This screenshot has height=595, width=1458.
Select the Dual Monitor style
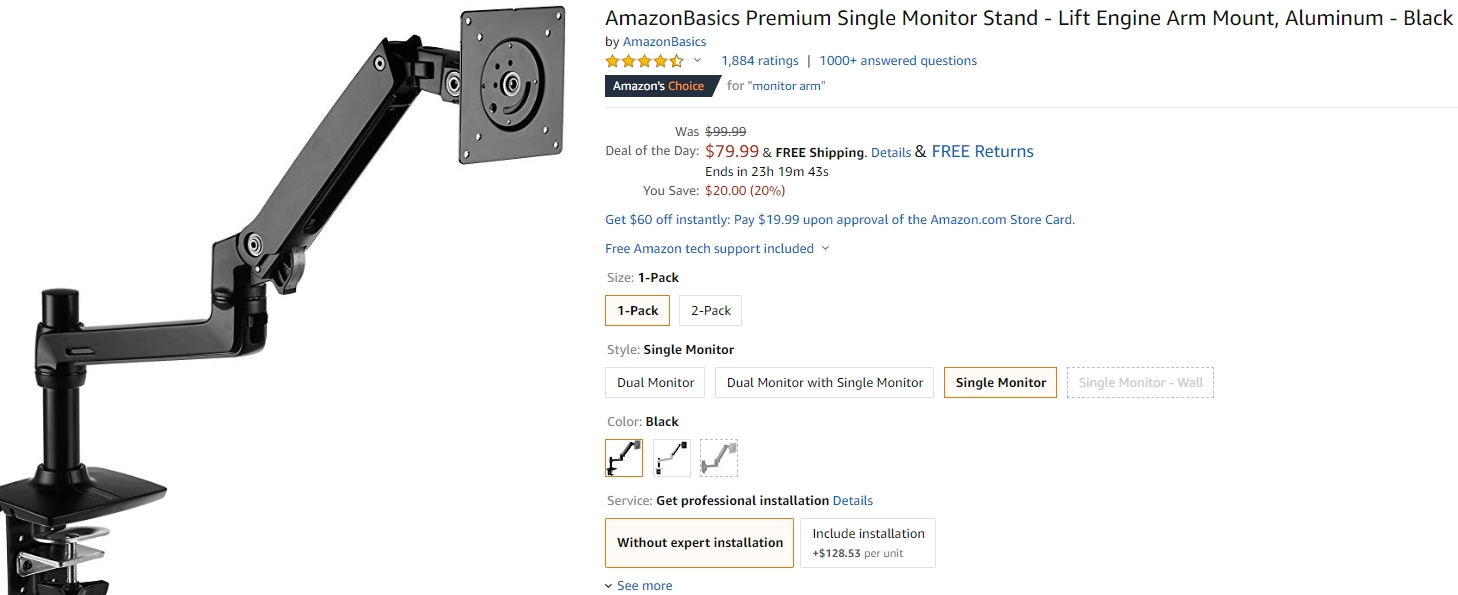(655, 383)
